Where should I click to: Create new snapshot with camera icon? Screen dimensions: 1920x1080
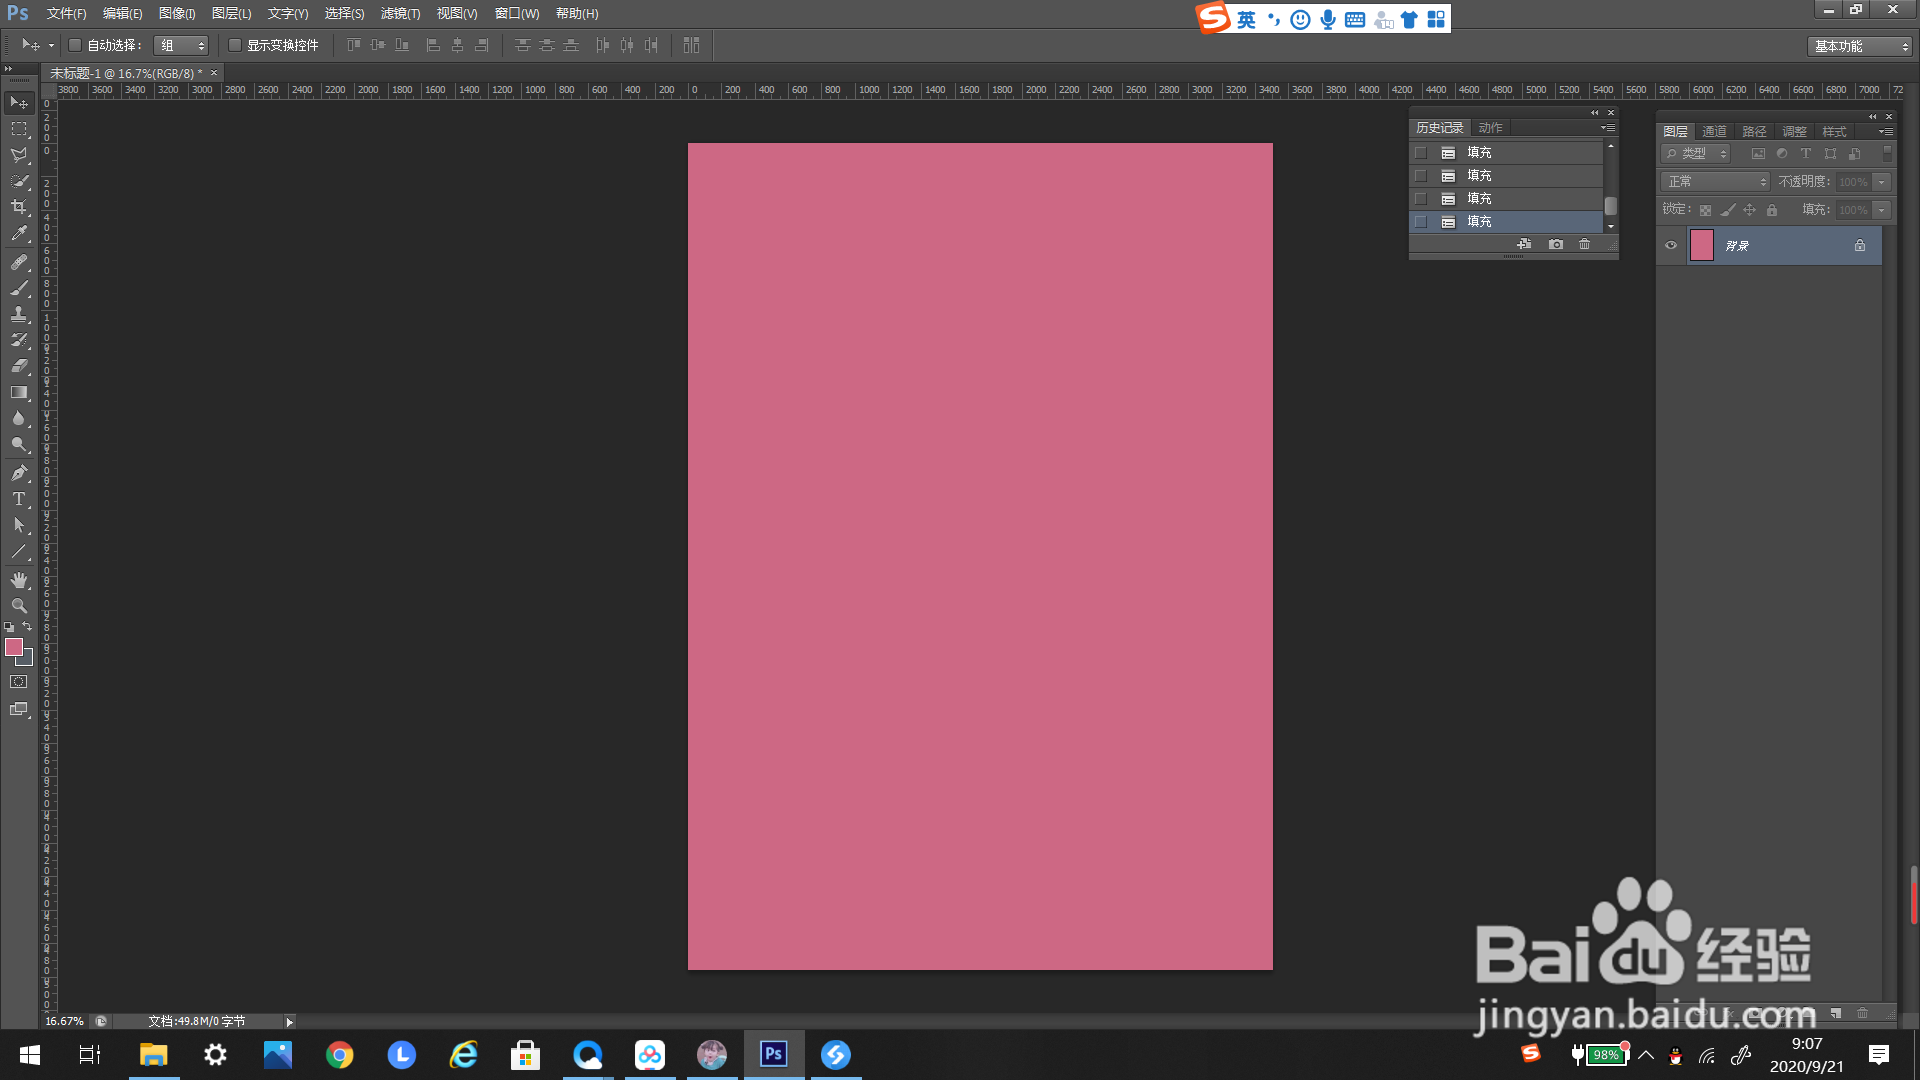click(x=1556, y=244)
